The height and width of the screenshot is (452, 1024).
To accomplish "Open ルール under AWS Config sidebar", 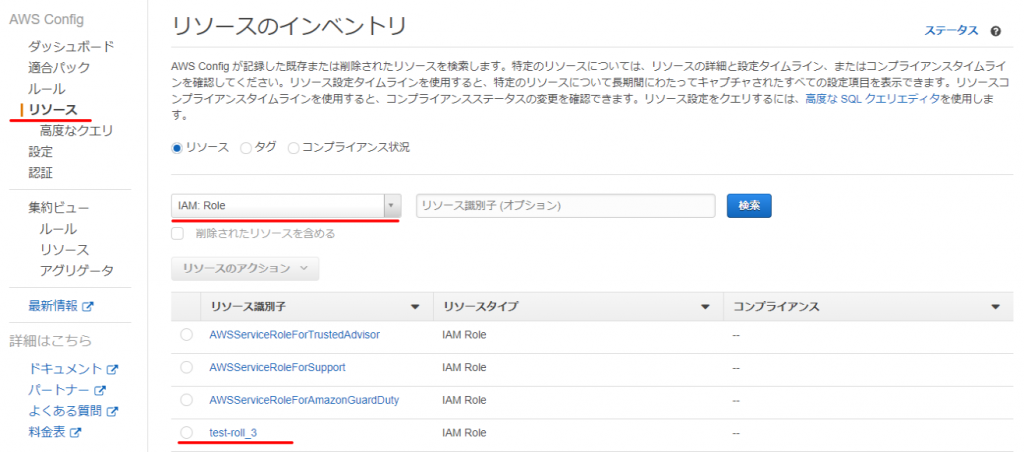I will tap(46, 89).
